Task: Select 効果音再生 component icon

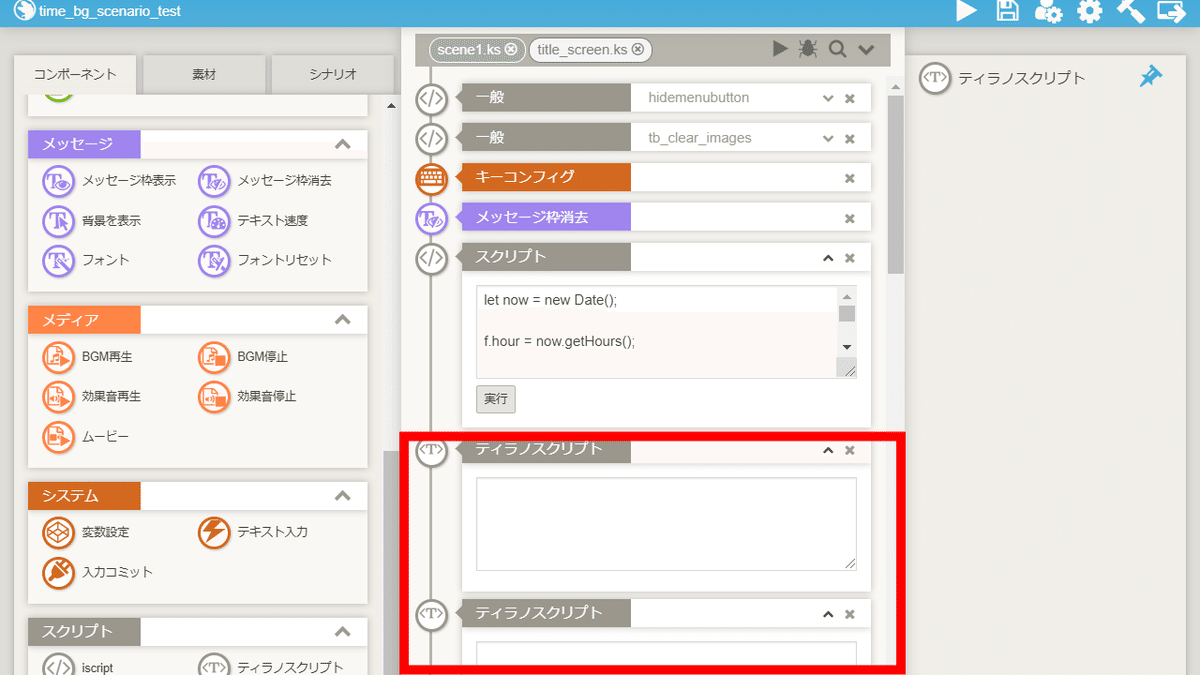Action: point(59,397)
